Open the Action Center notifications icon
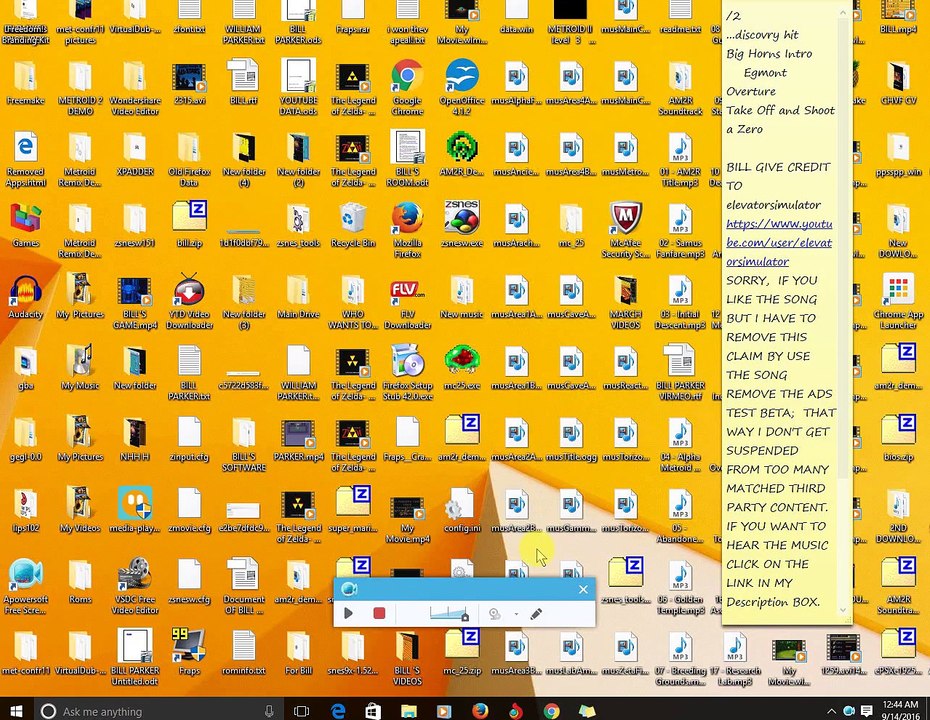 (x=867, y=711)
